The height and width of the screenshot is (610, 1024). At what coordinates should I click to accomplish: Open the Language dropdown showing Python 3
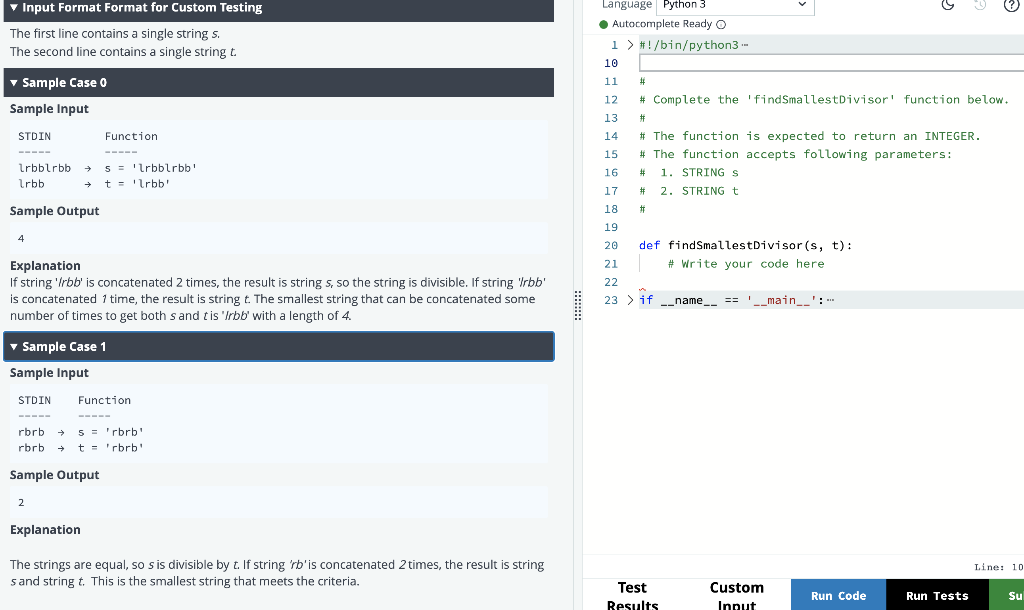[737, 5]
